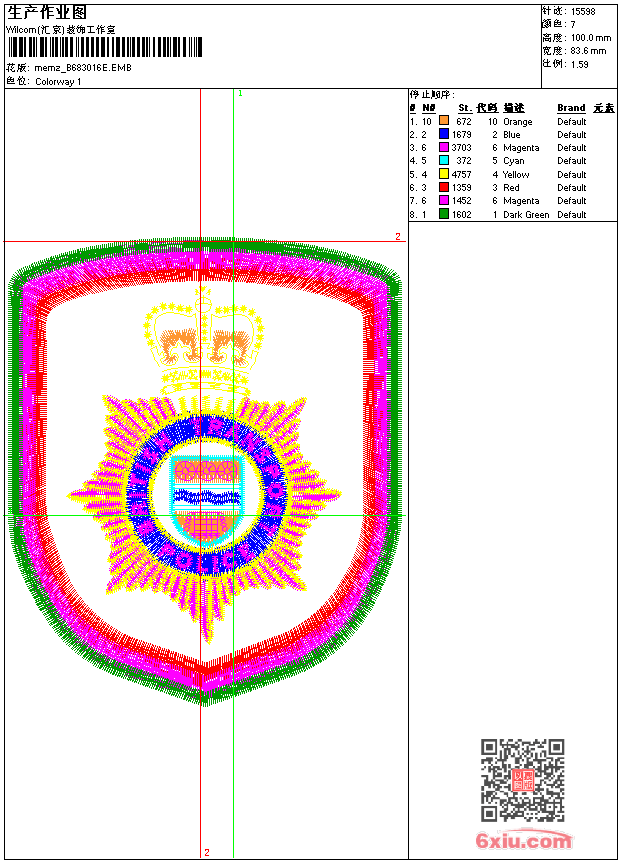This screenshot has width=620, height=860.
Task: Click the file name 'memz_B683016E.EMB'
Action: pos(83,68)
